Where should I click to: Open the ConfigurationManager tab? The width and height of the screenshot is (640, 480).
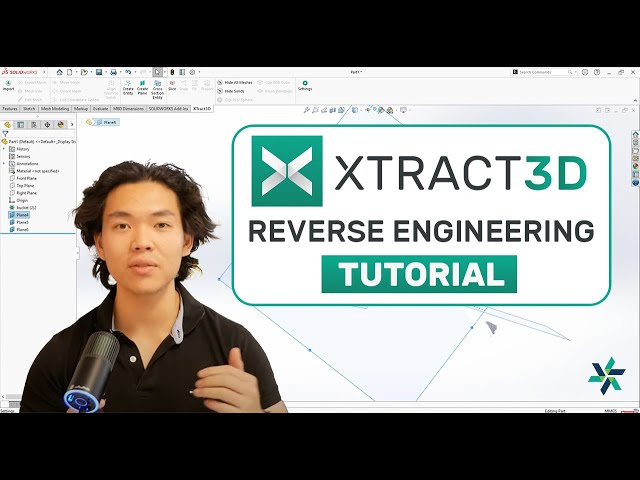pyautogui.click(x=34, y=124)
